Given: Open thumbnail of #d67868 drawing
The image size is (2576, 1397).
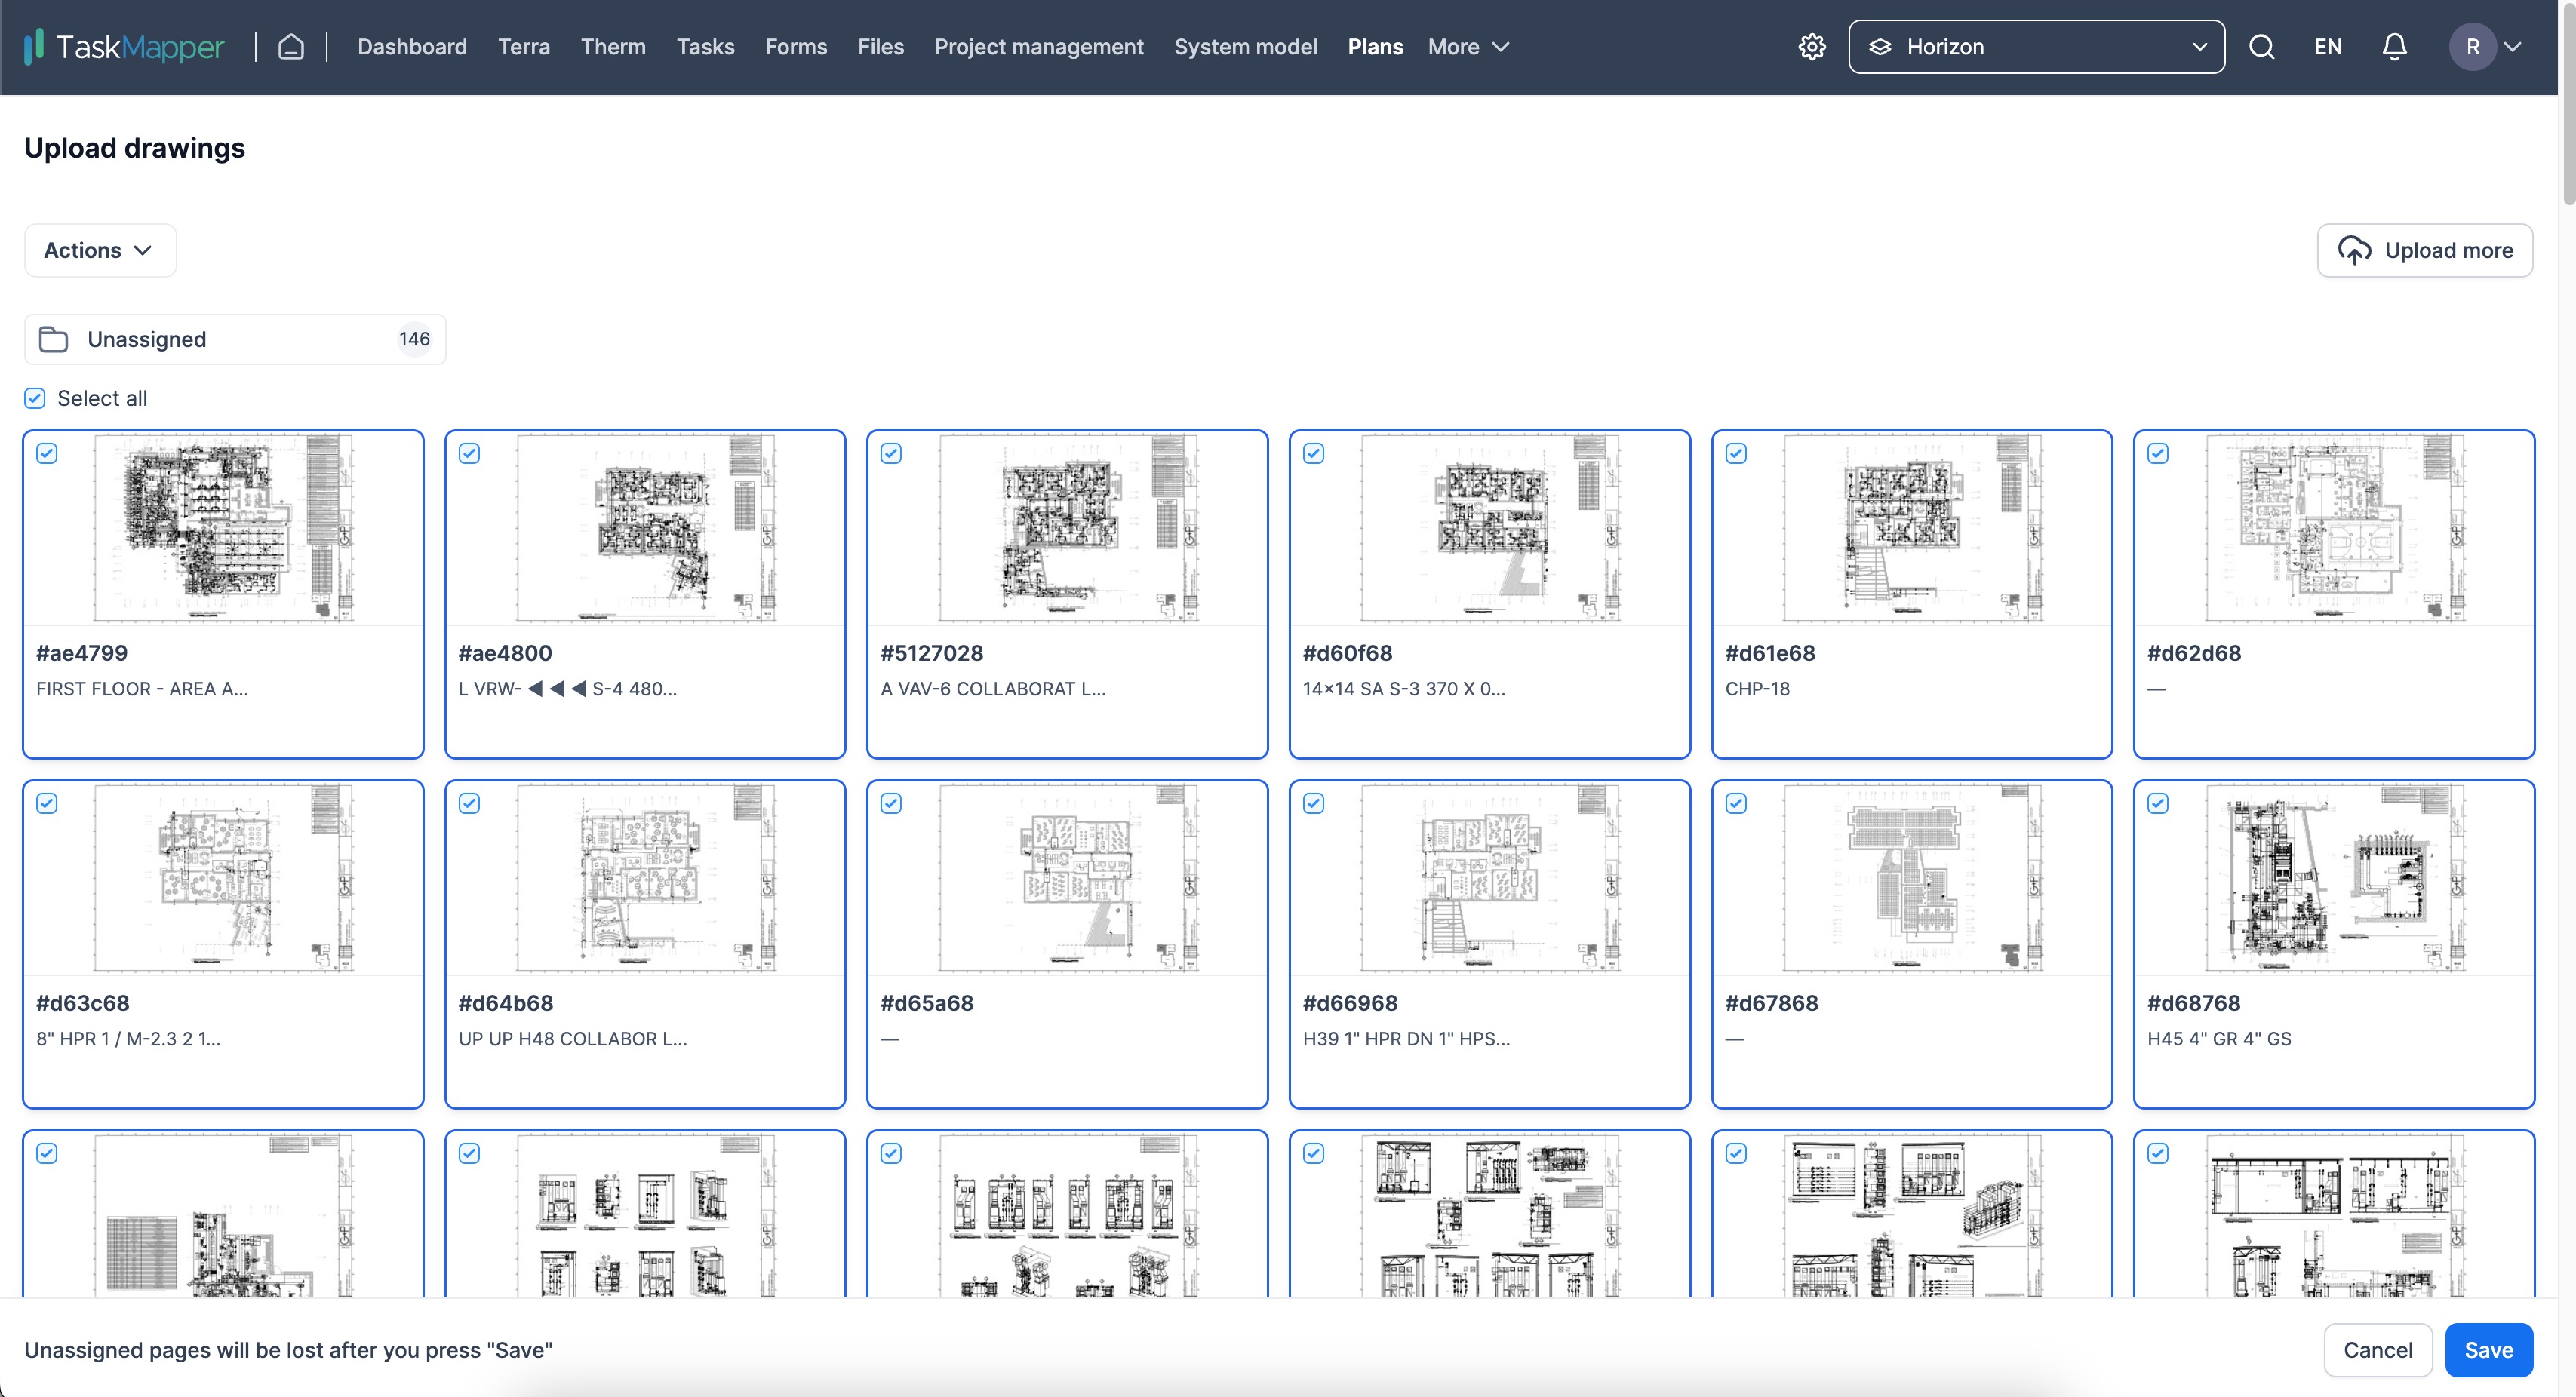Looking at the screenshot, I should coord(1912,878).
